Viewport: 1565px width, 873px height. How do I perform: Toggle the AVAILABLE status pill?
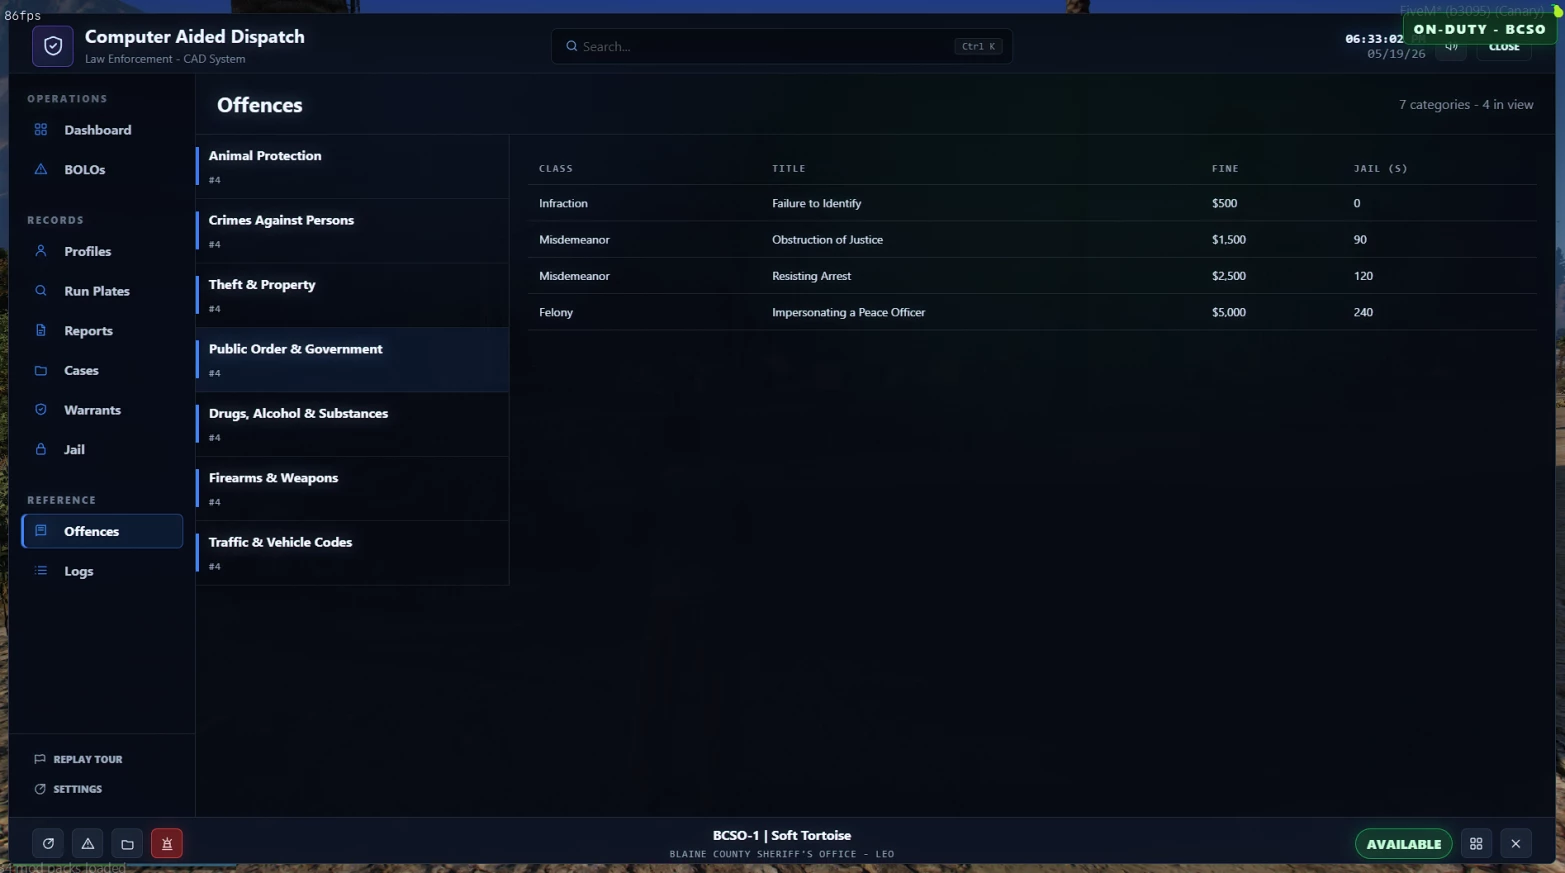point(1403,844)
